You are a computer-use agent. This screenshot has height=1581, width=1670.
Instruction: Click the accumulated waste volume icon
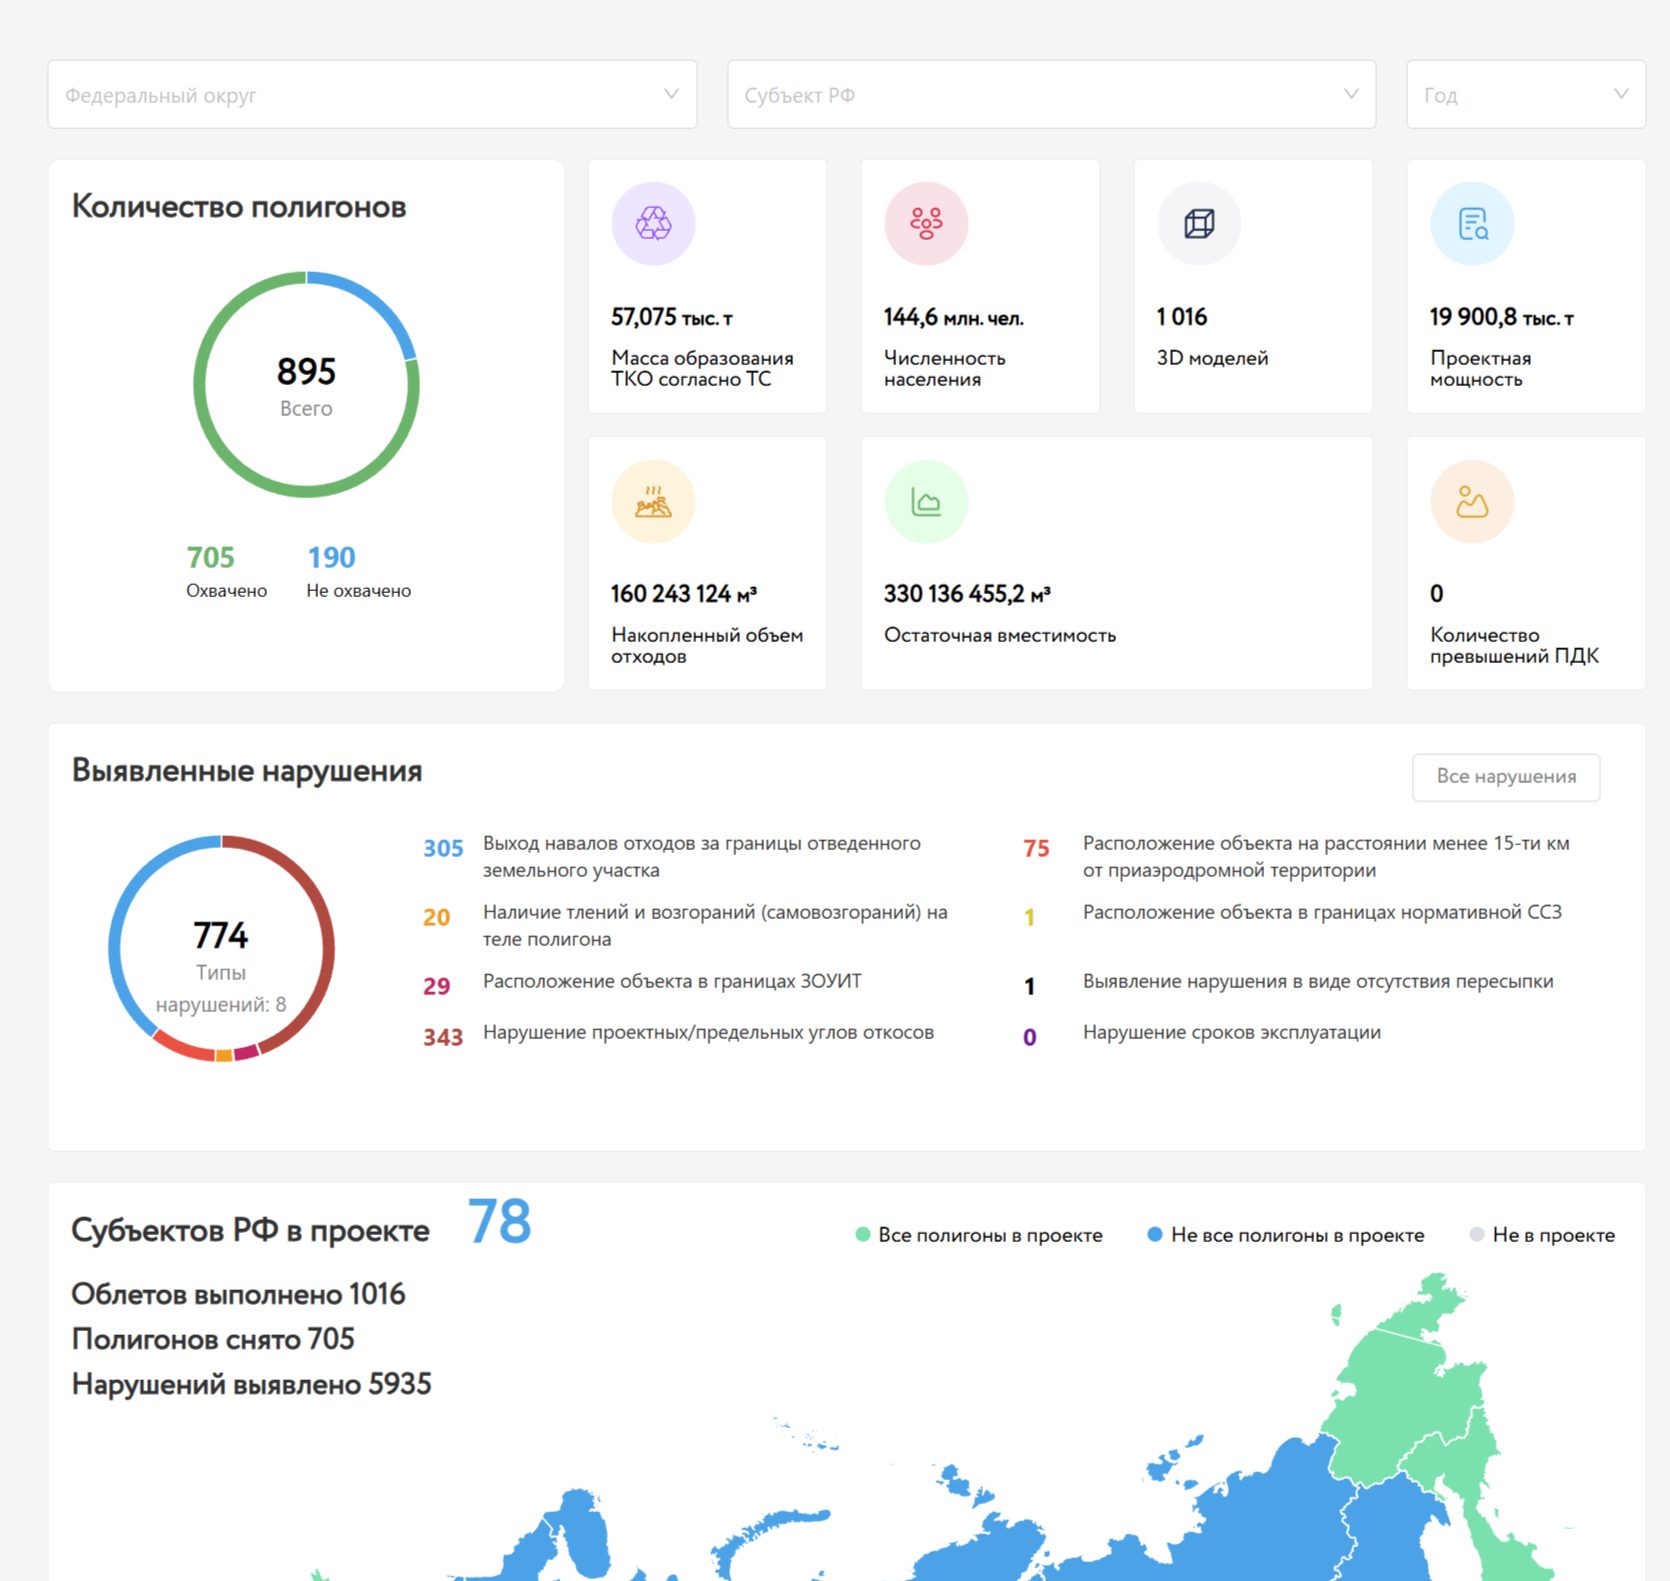tap(653, 501)
